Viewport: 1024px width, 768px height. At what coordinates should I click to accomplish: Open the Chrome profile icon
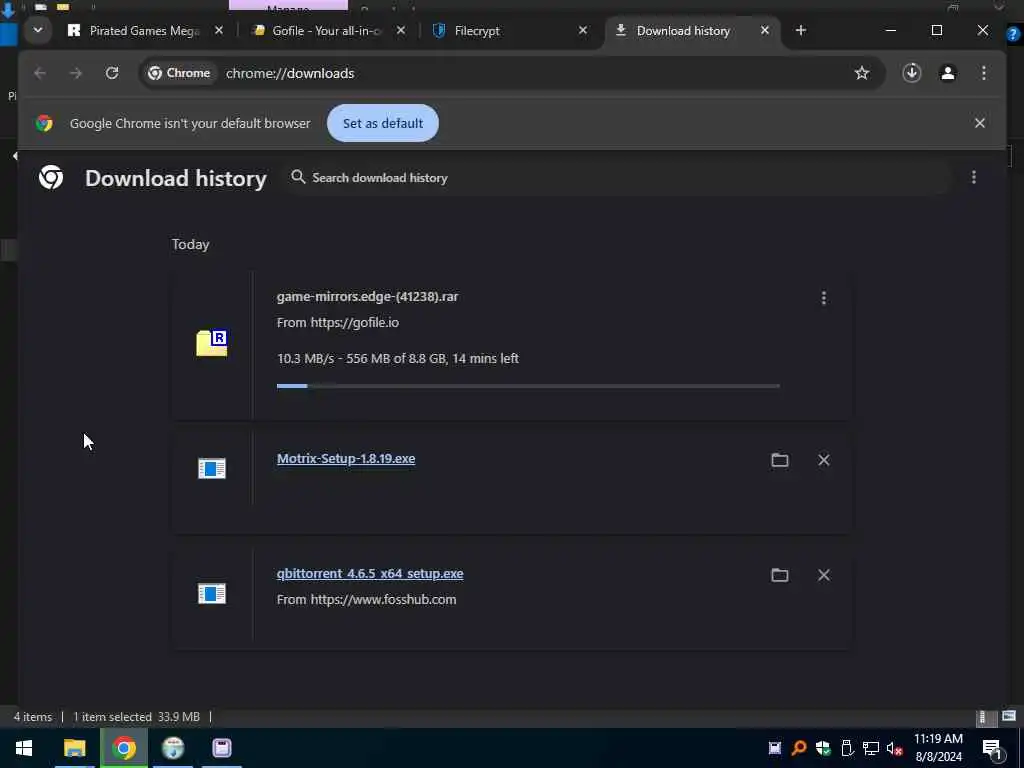(948, 73)
